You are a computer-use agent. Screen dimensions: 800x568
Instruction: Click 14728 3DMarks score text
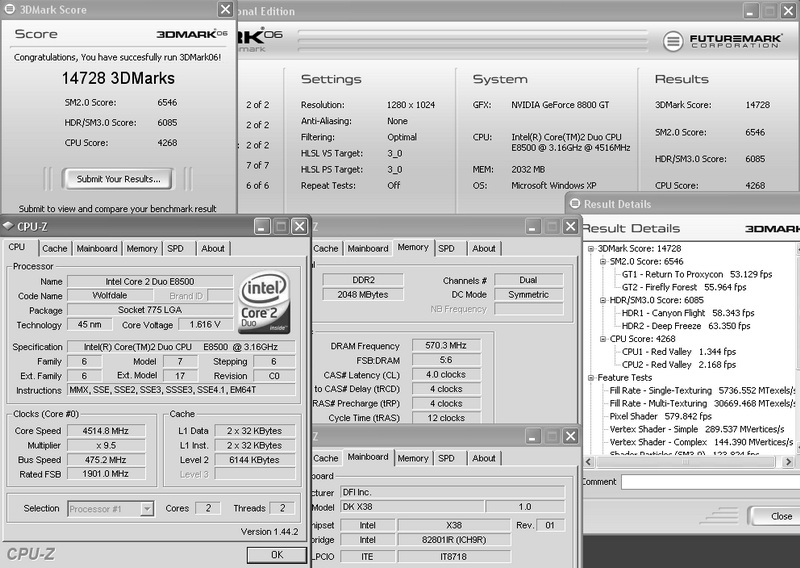pyautogui.click(x=118, y=78)
